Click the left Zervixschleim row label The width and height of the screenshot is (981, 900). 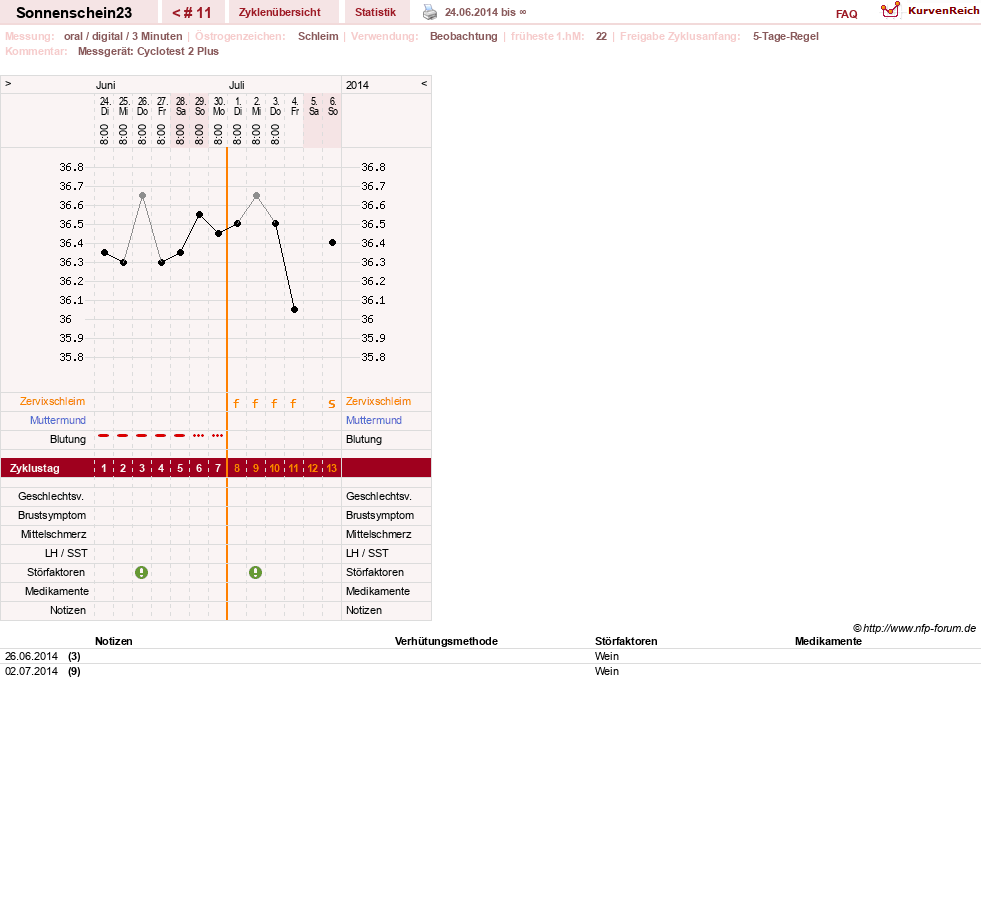coord(53,402)
